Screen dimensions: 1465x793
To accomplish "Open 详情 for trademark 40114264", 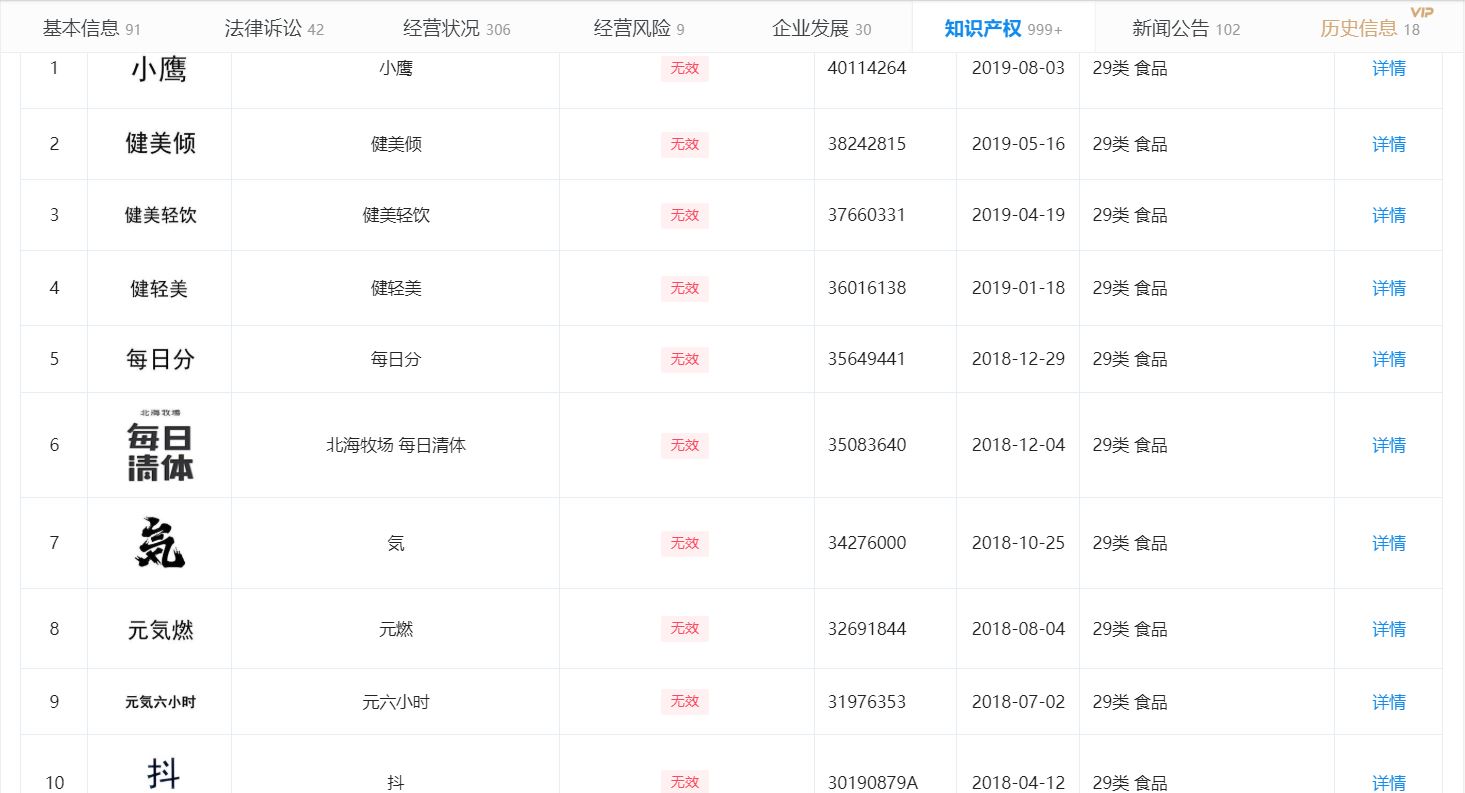I will point(1388,69).
